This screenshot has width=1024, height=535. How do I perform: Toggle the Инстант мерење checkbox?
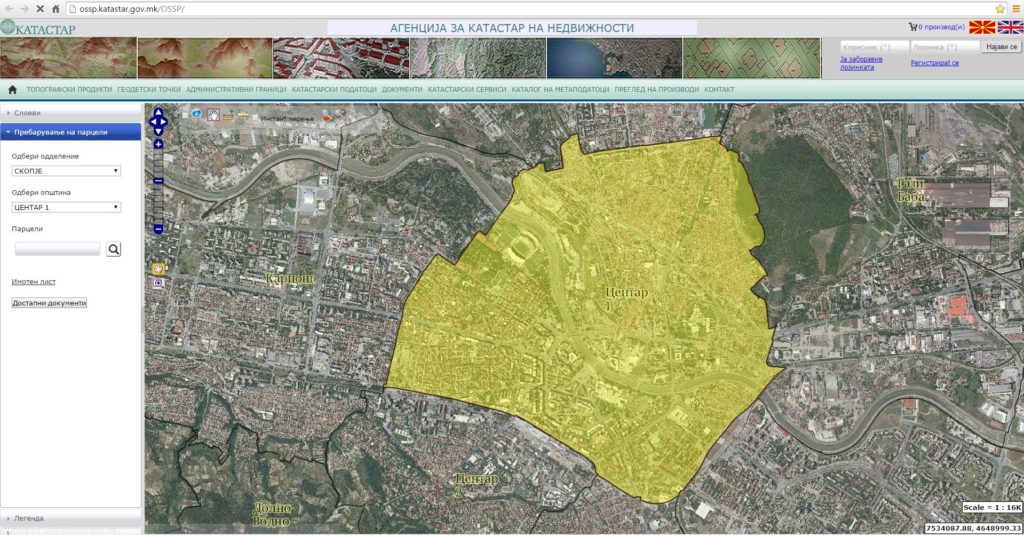[x=254, y=116]
